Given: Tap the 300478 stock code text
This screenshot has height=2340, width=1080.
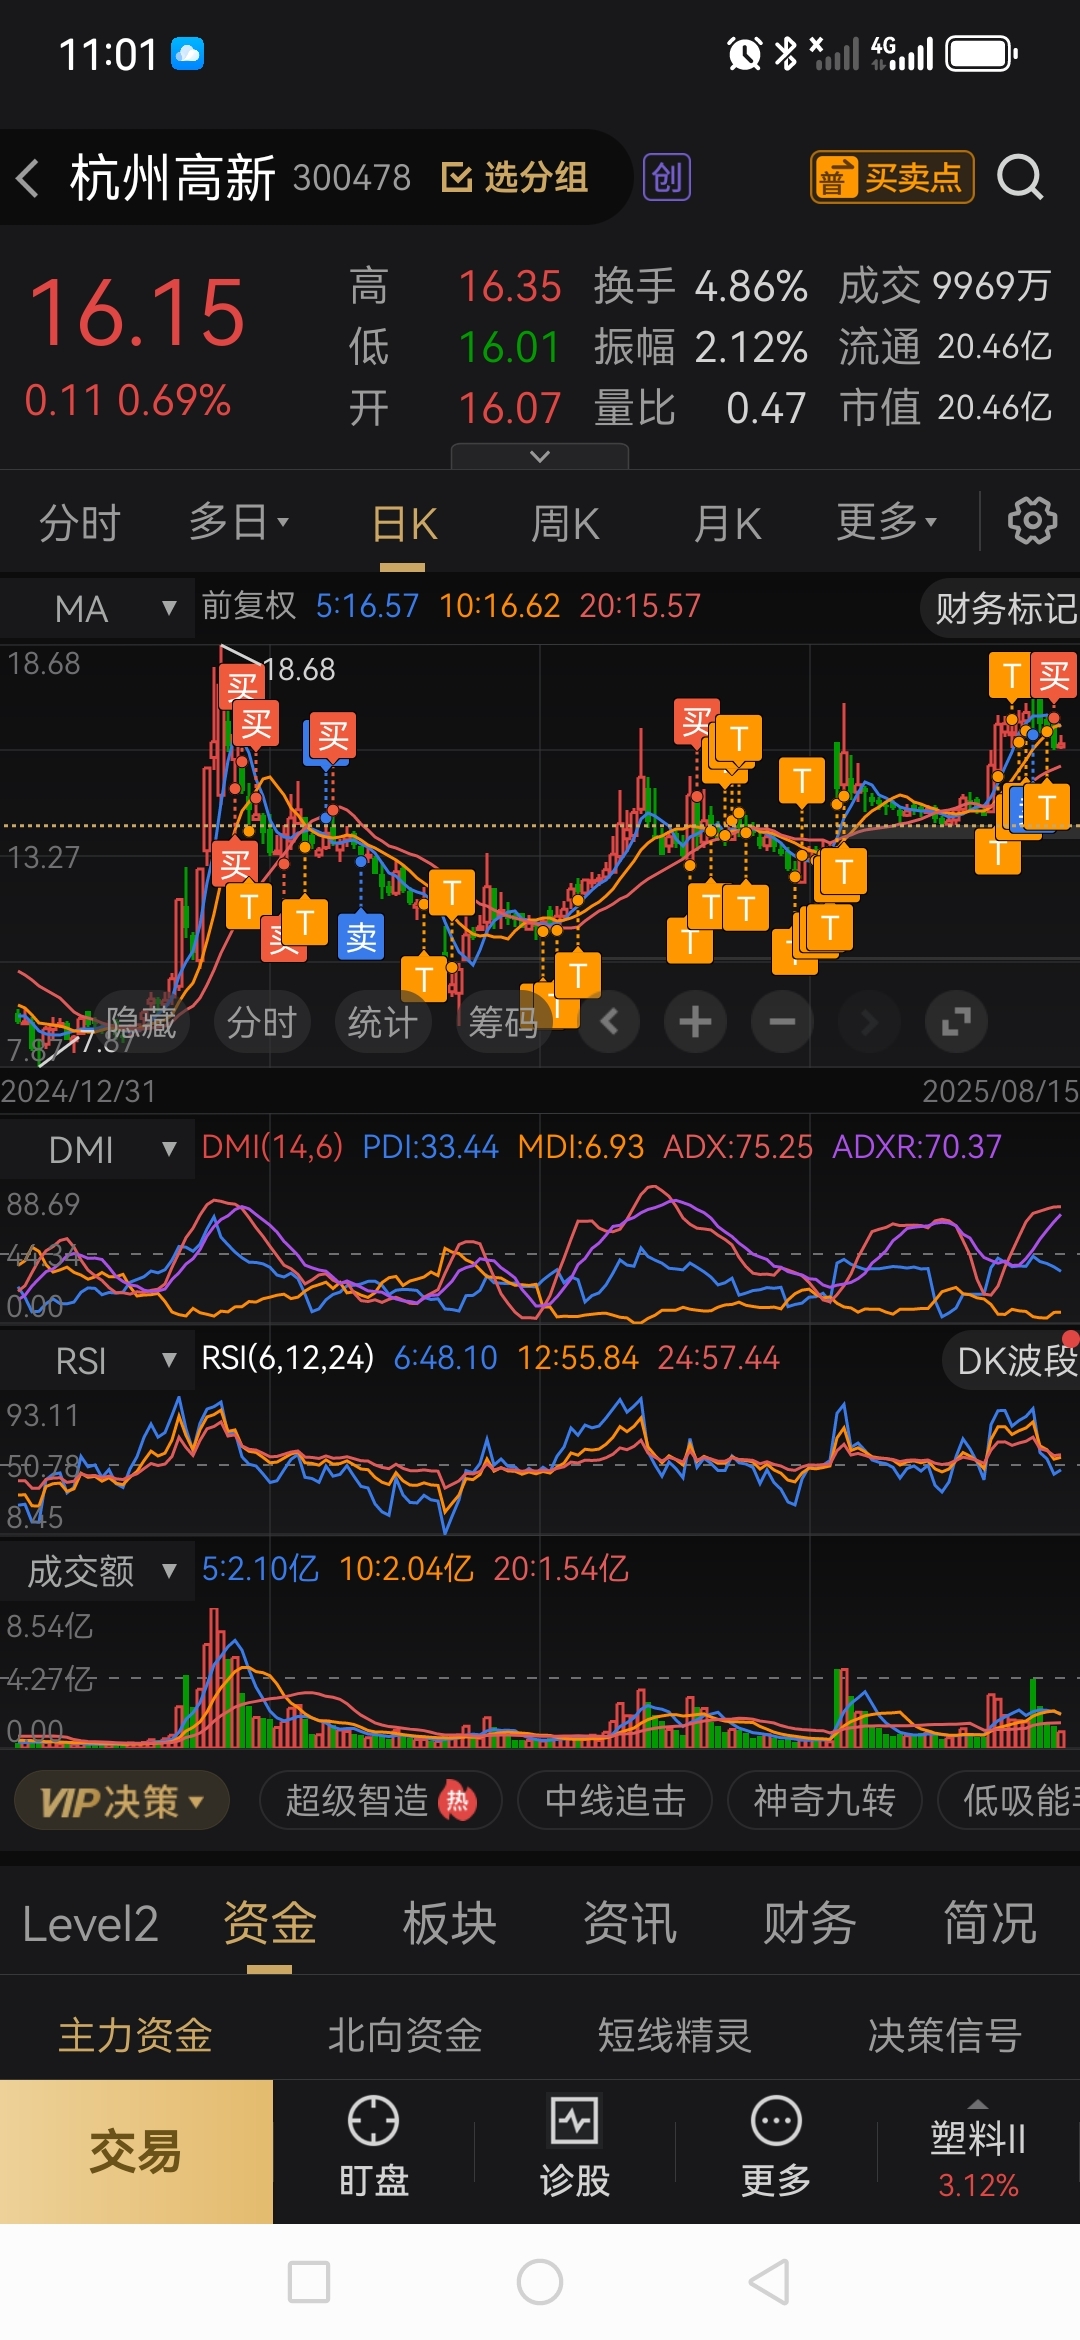Looking at the screenshot, I should 352,178.
